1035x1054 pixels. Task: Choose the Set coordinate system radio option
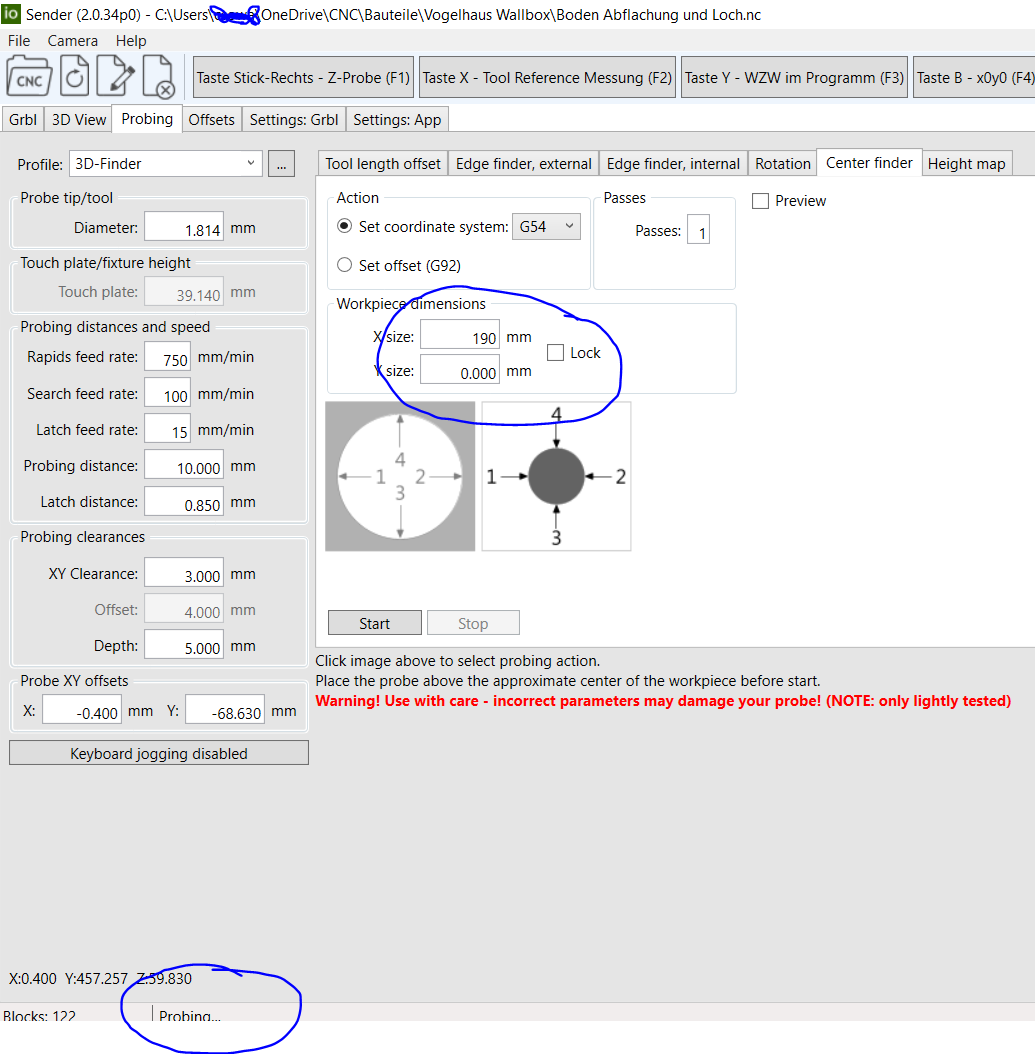click(x=345, y=227)
